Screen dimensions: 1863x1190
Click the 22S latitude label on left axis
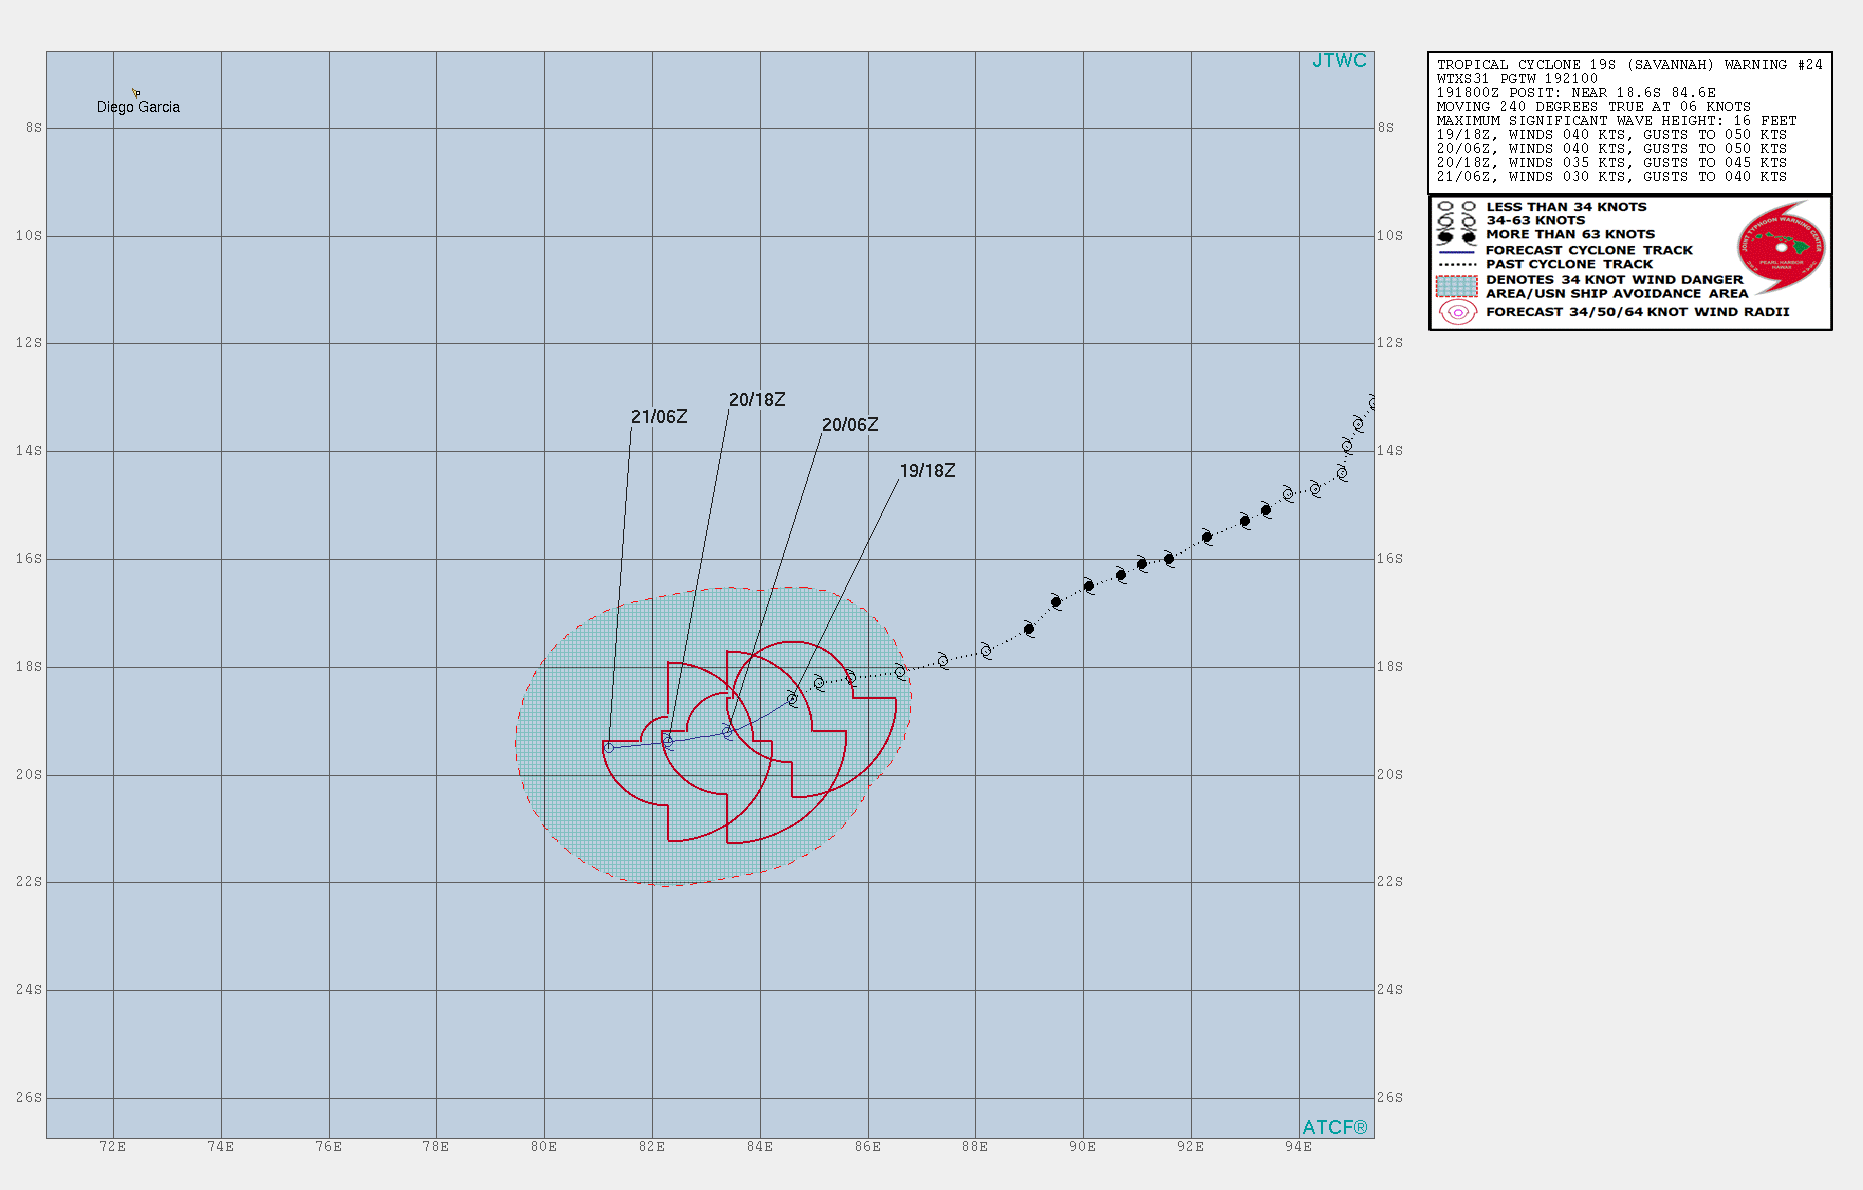point(30,882)
